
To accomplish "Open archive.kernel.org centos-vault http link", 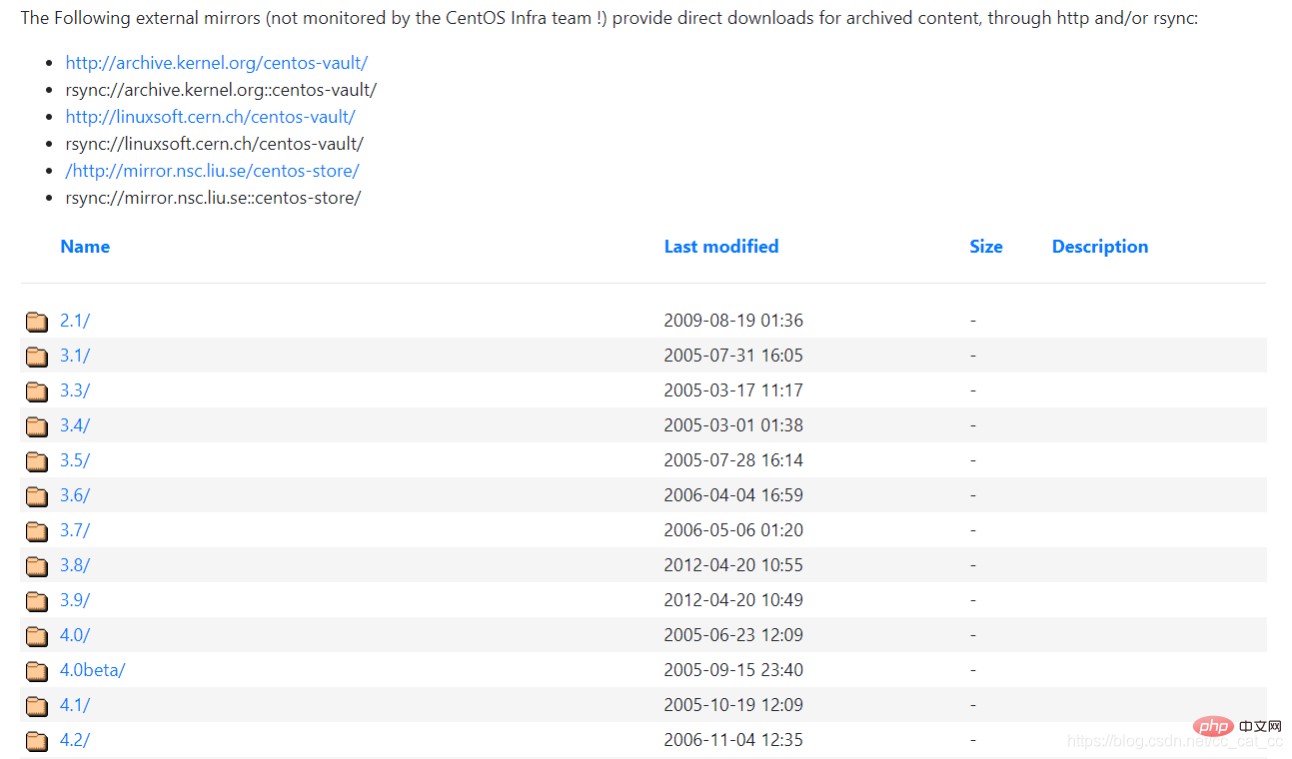I will [x=217, y=63].
